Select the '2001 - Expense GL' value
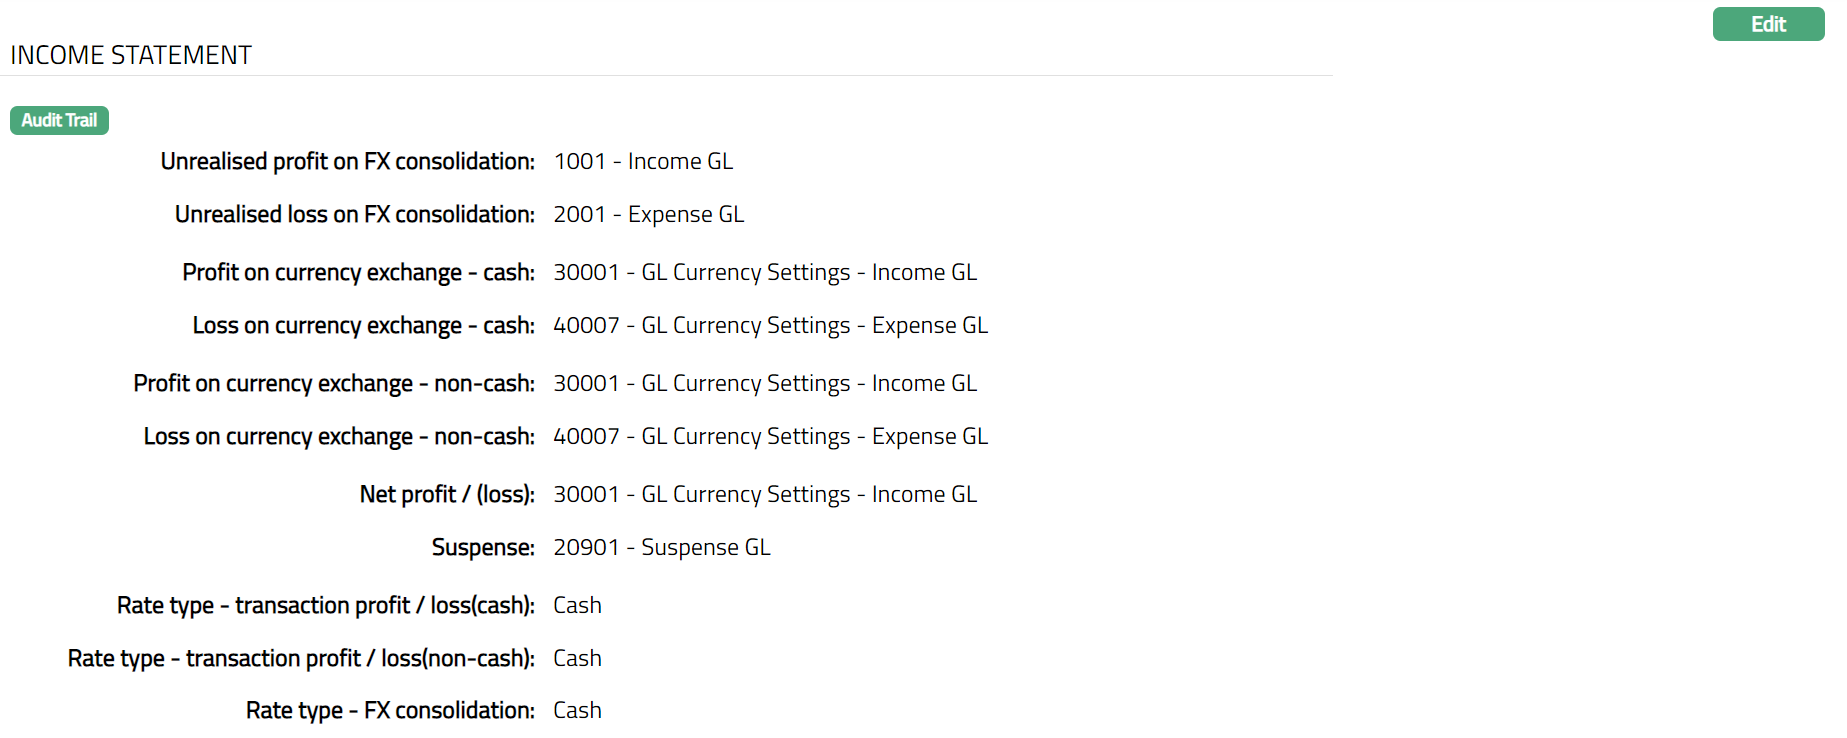 pyautogui.click(x=648, y=215)
